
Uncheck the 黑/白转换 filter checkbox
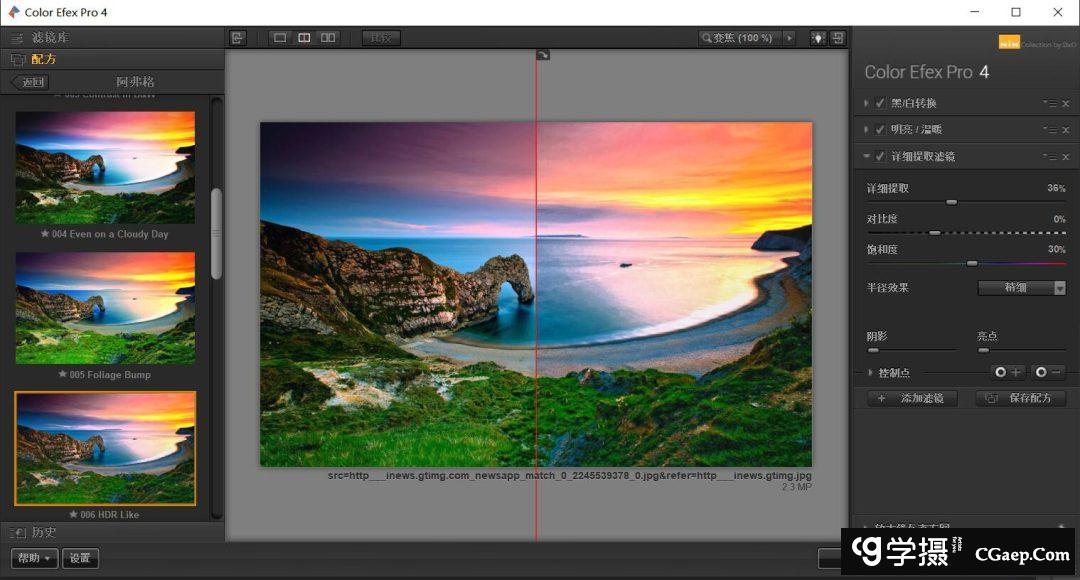pyautogui.click(x=880, y=103)
